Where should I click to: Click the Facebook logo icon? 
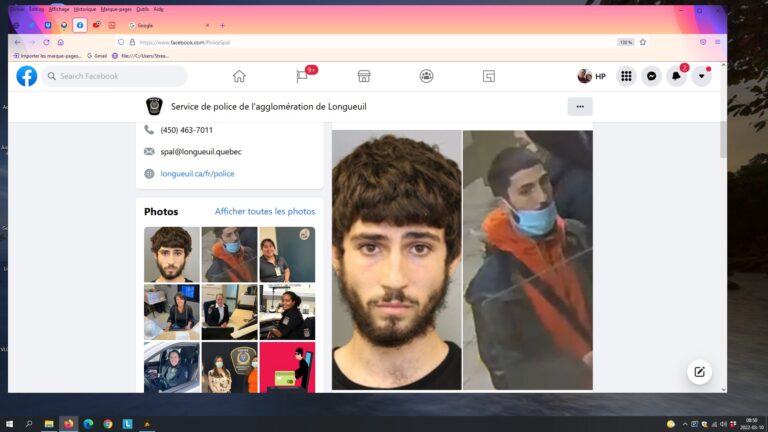[27, 76]
